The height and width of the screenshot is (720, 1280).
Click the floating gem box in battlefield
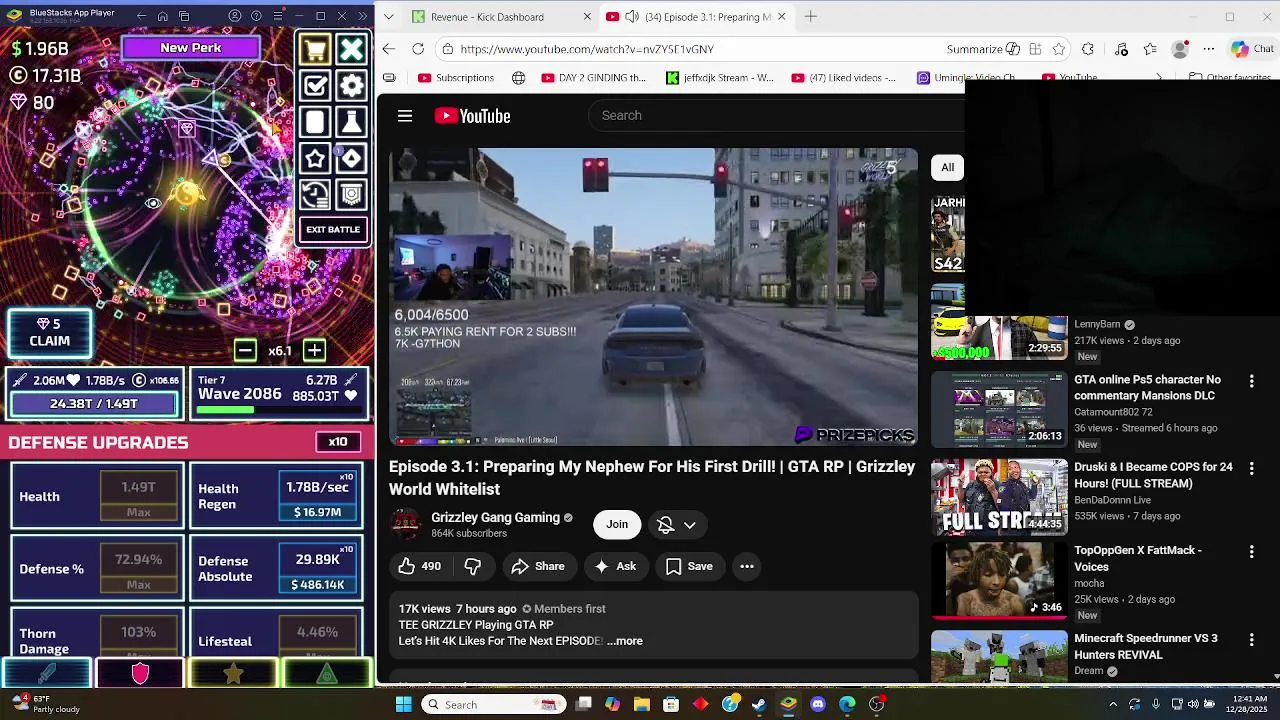coord(187,128)
